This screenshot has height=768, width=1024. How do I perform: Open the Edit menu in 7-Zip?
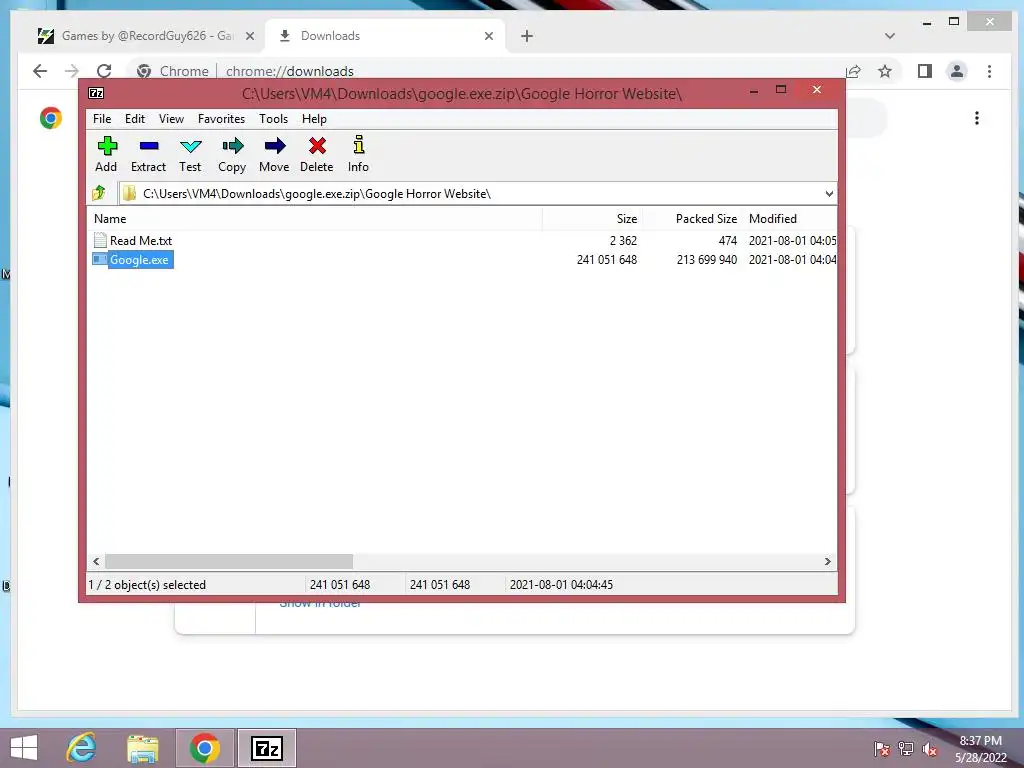click(135, 119)
